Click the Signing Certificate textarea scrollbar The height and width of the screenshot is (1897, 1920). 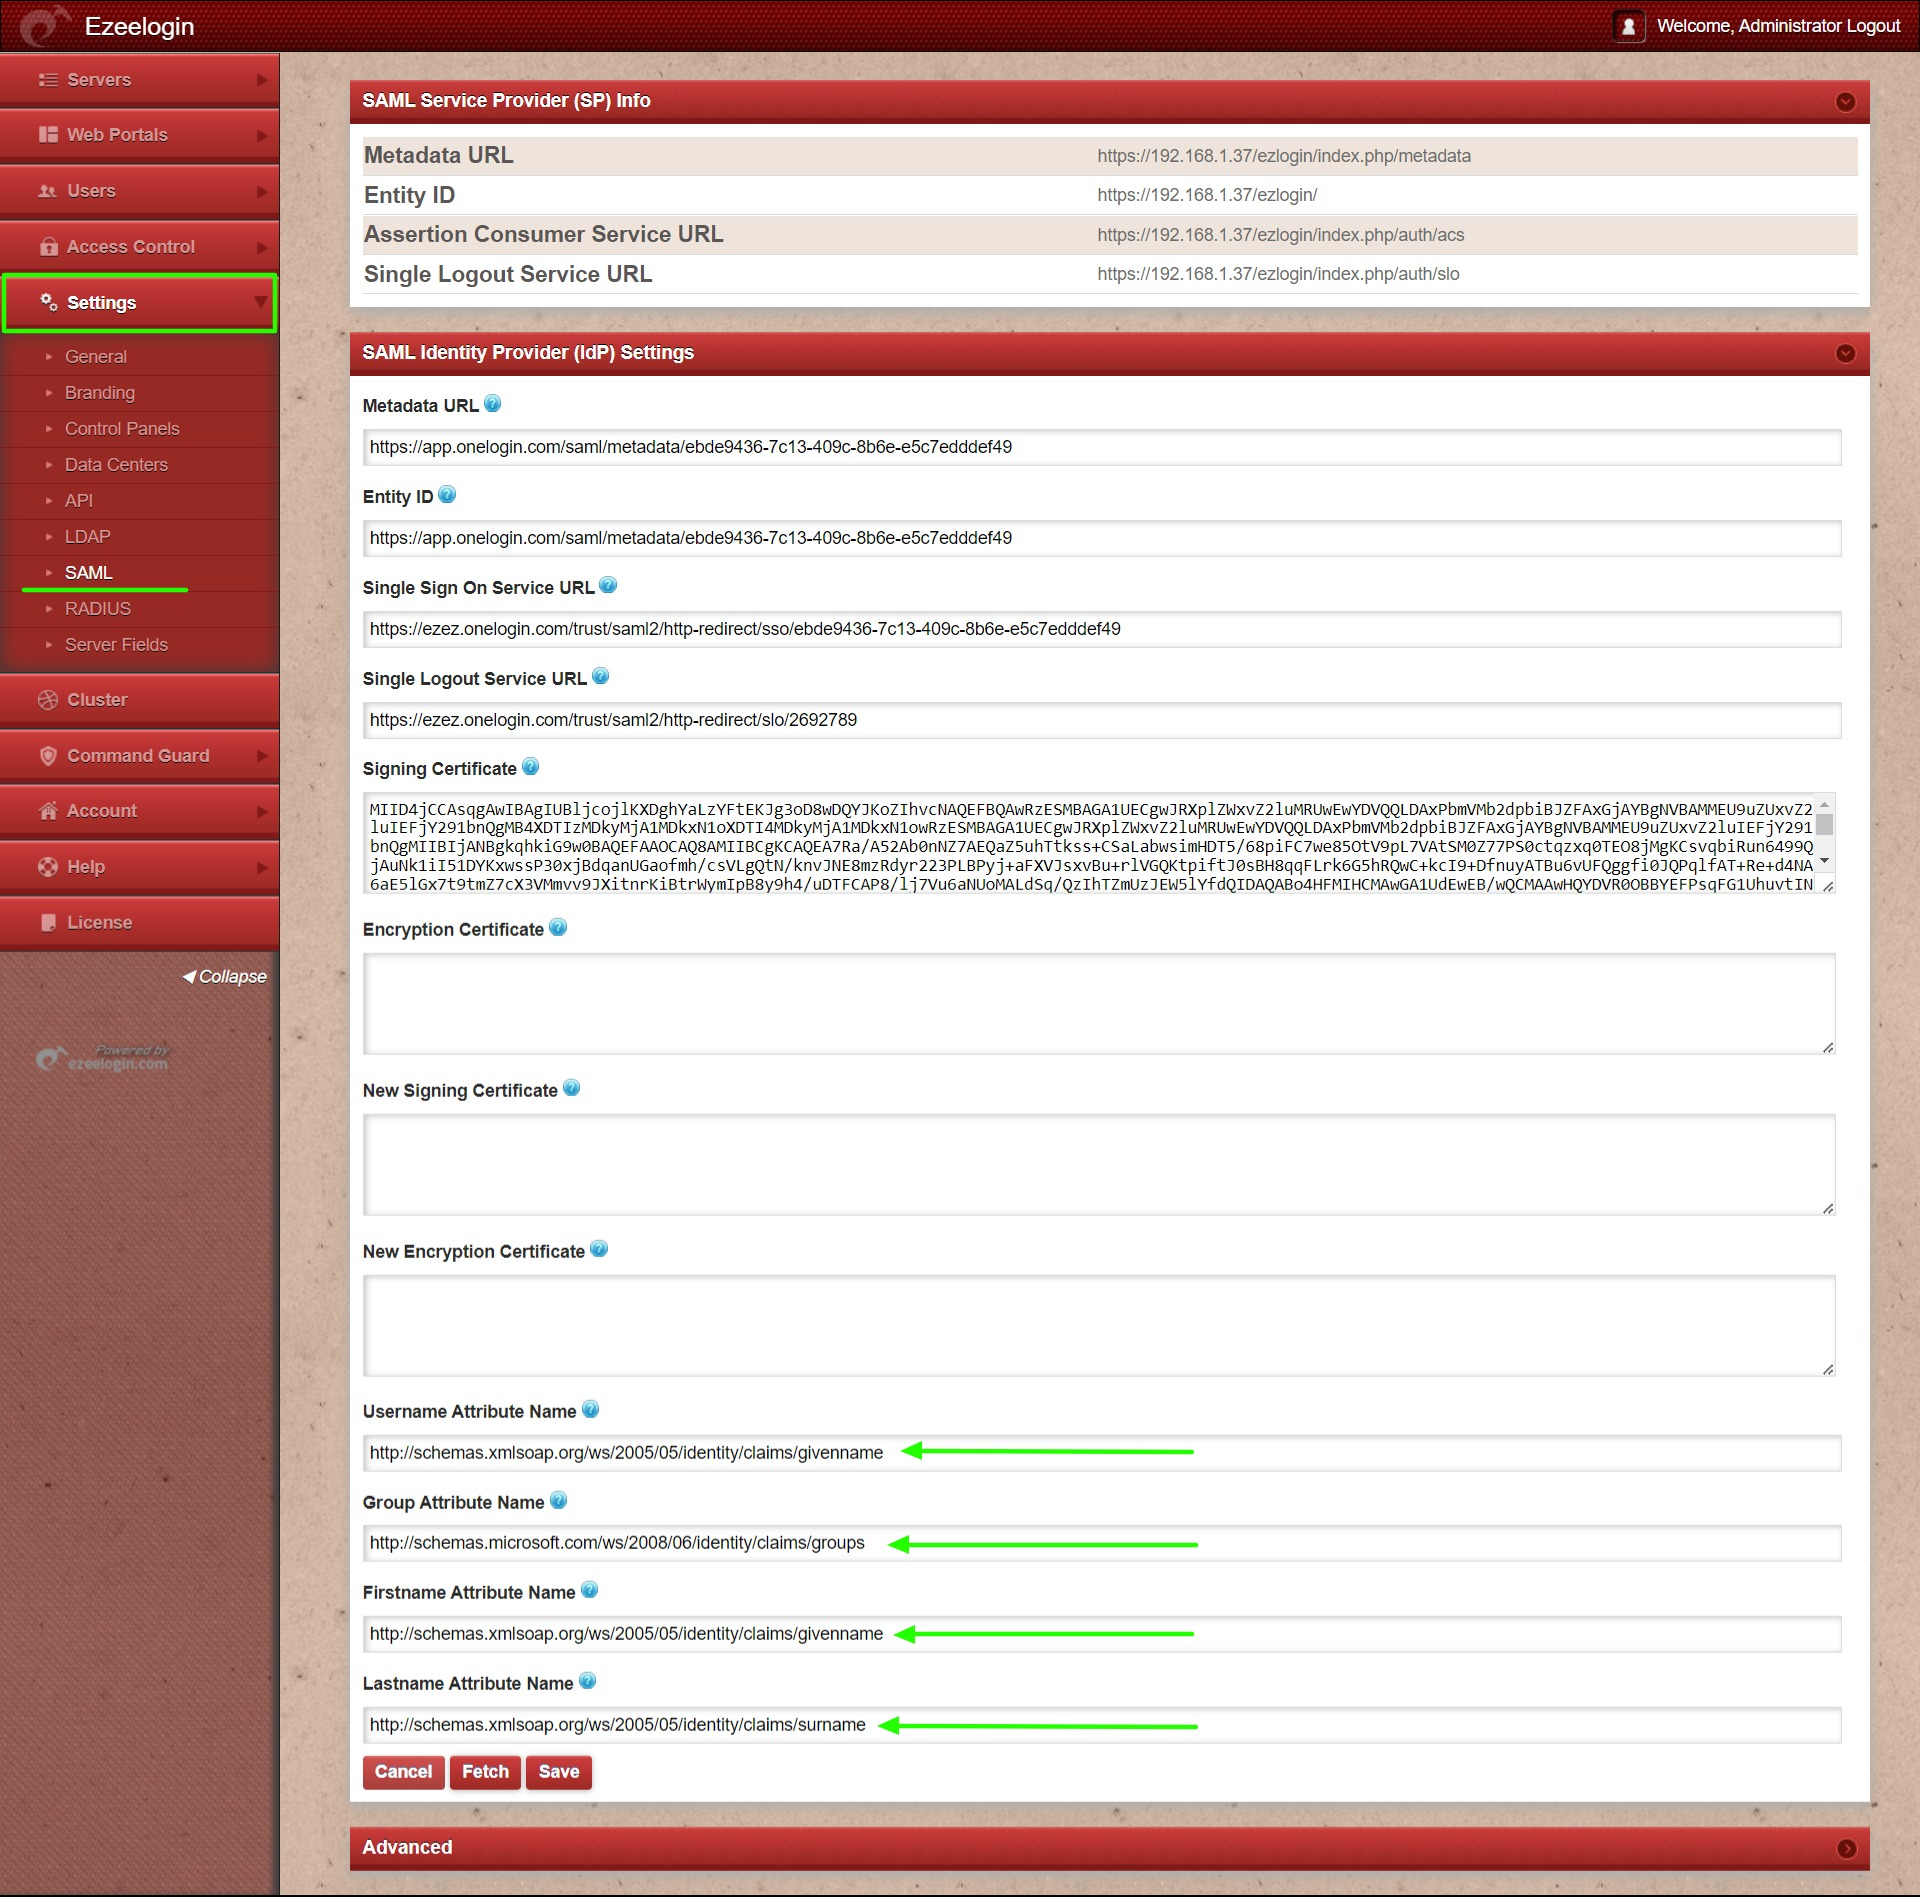[1825, 833]
